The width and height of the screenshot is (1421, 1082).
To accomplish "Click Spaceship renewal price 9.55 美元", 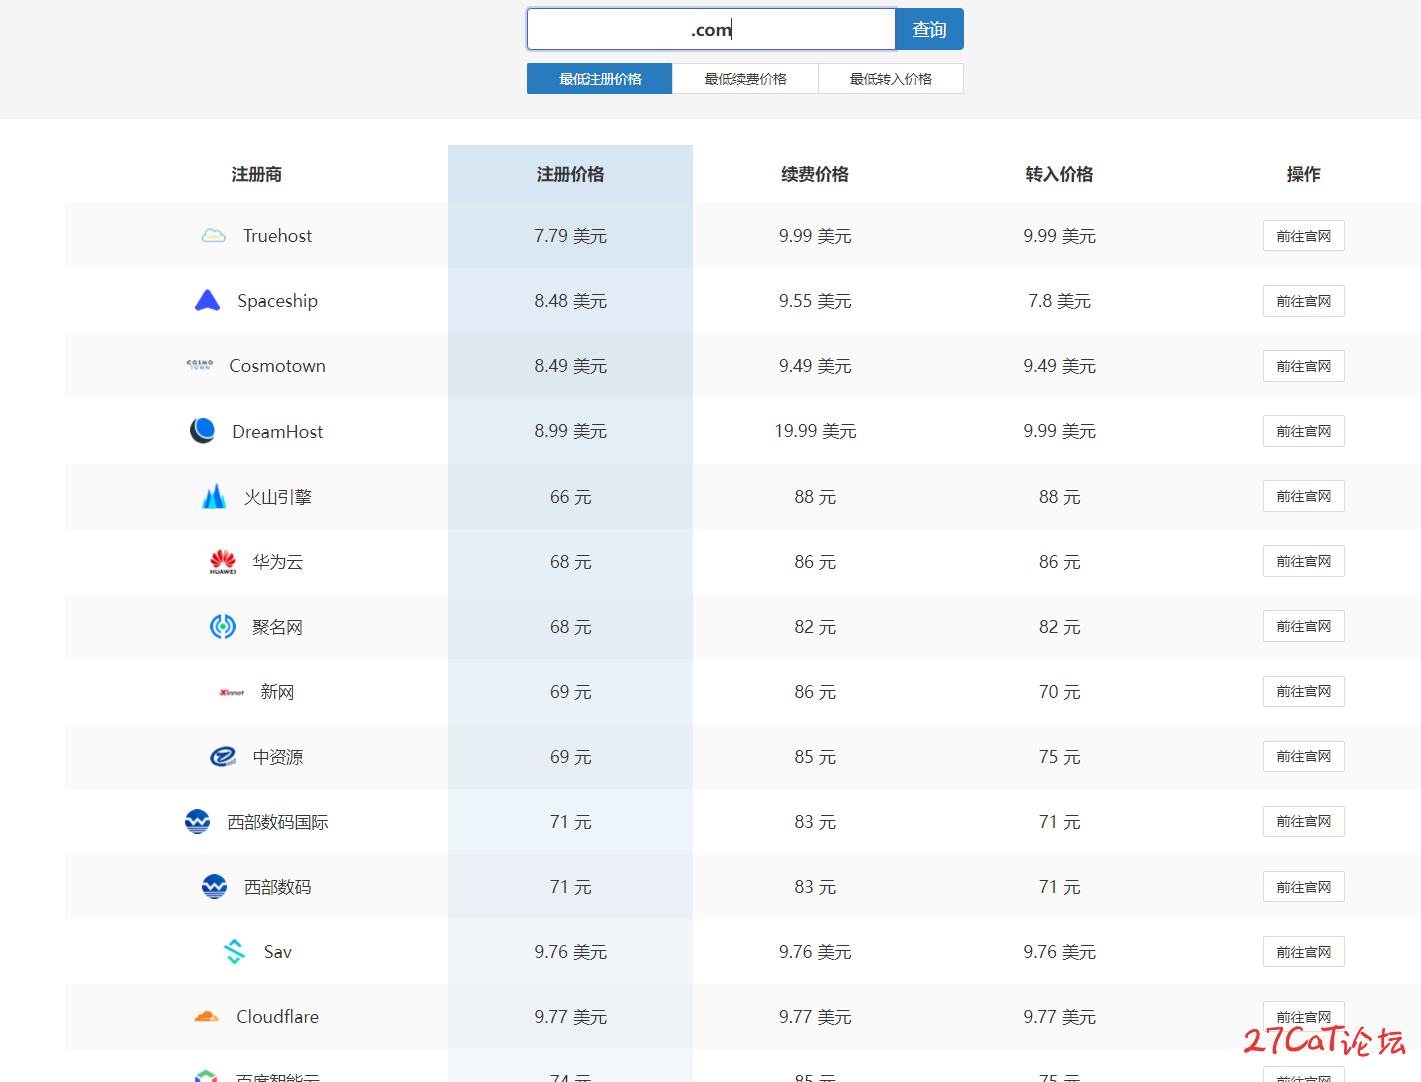I will pos(815,301).
